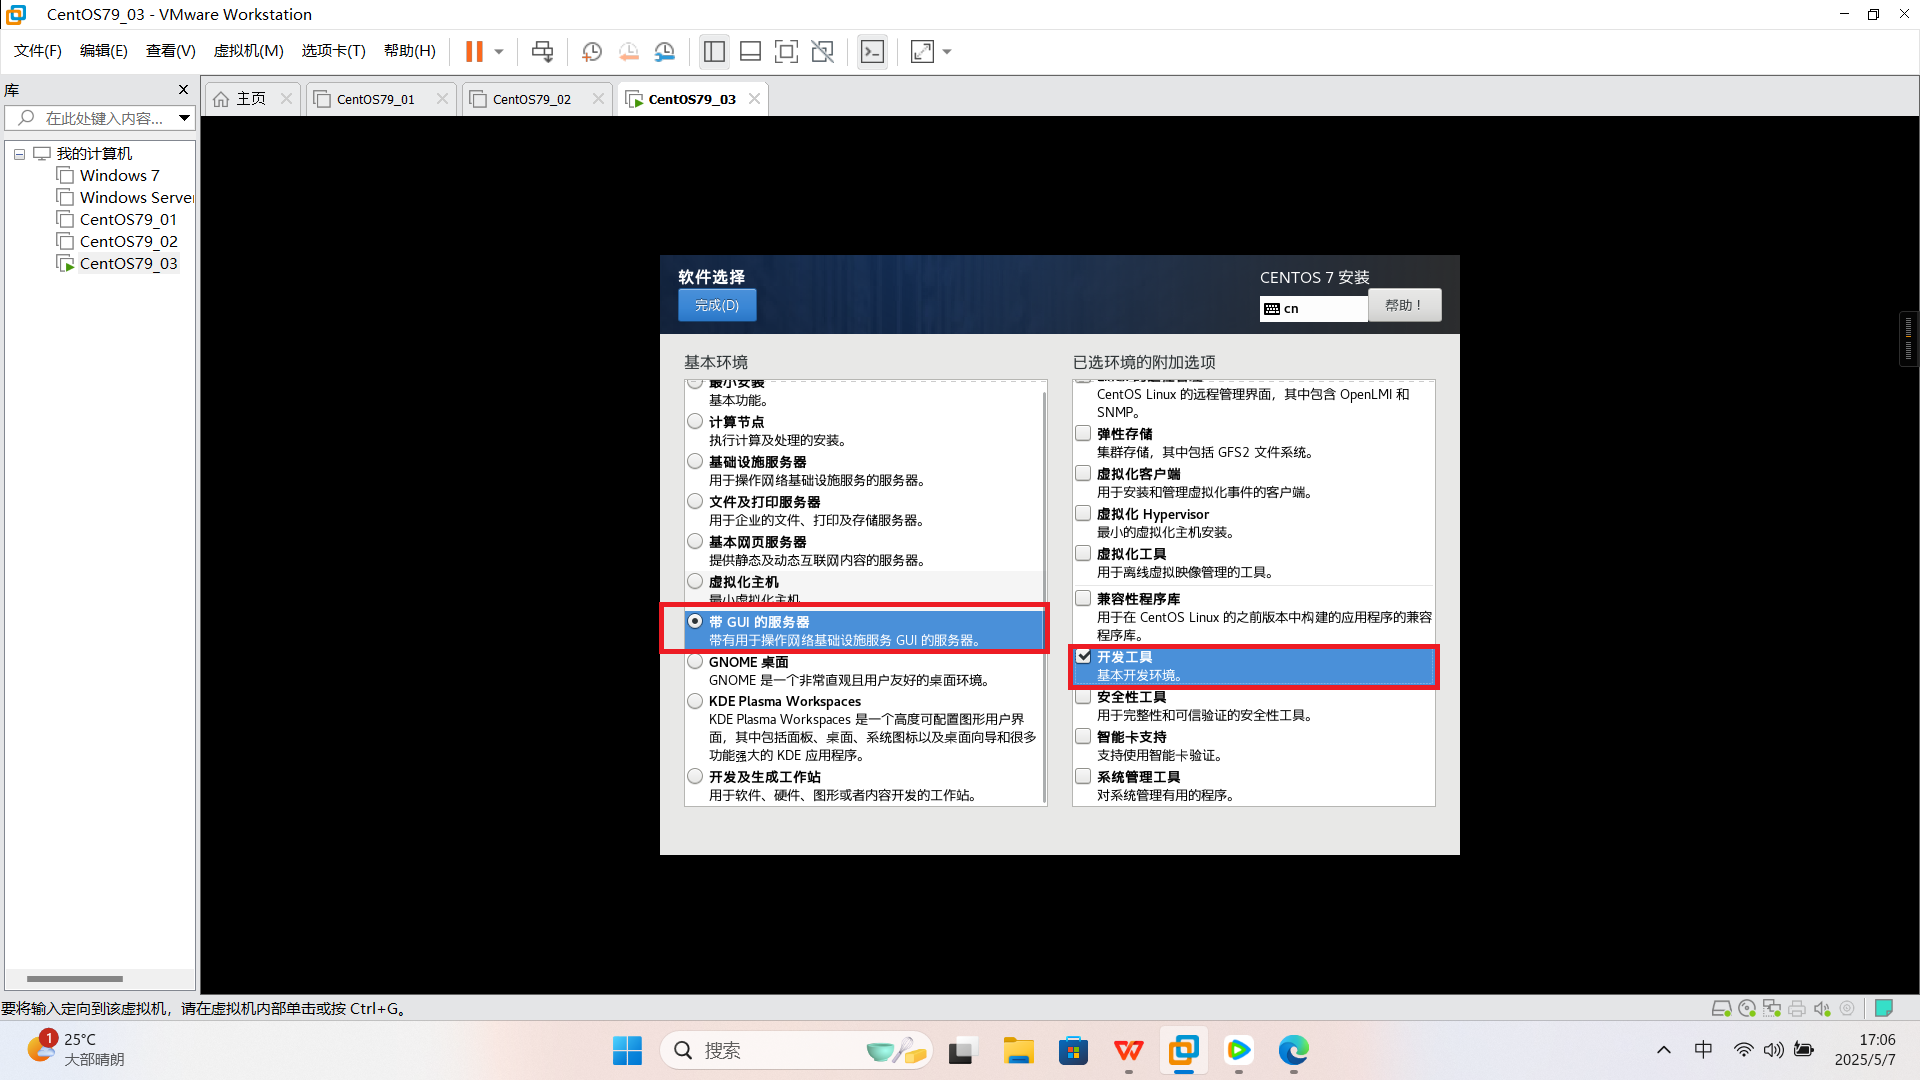Open the power options dropdown arrow beside pause
1920x1080 pixels.
pyautogui.click(x=499, y=51)
